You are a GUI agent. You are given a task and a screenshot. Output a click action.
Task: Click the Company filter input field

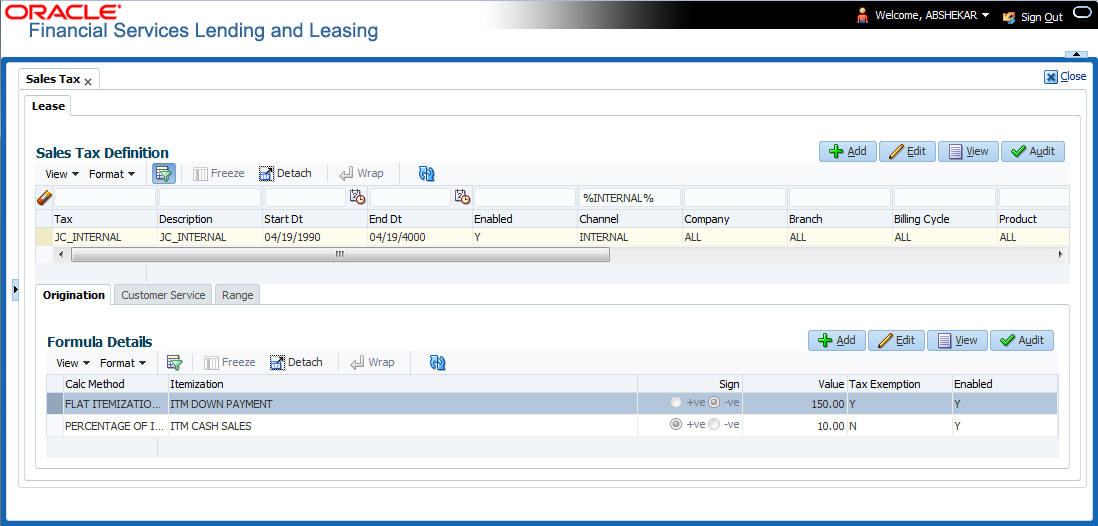tap(735, 198)
